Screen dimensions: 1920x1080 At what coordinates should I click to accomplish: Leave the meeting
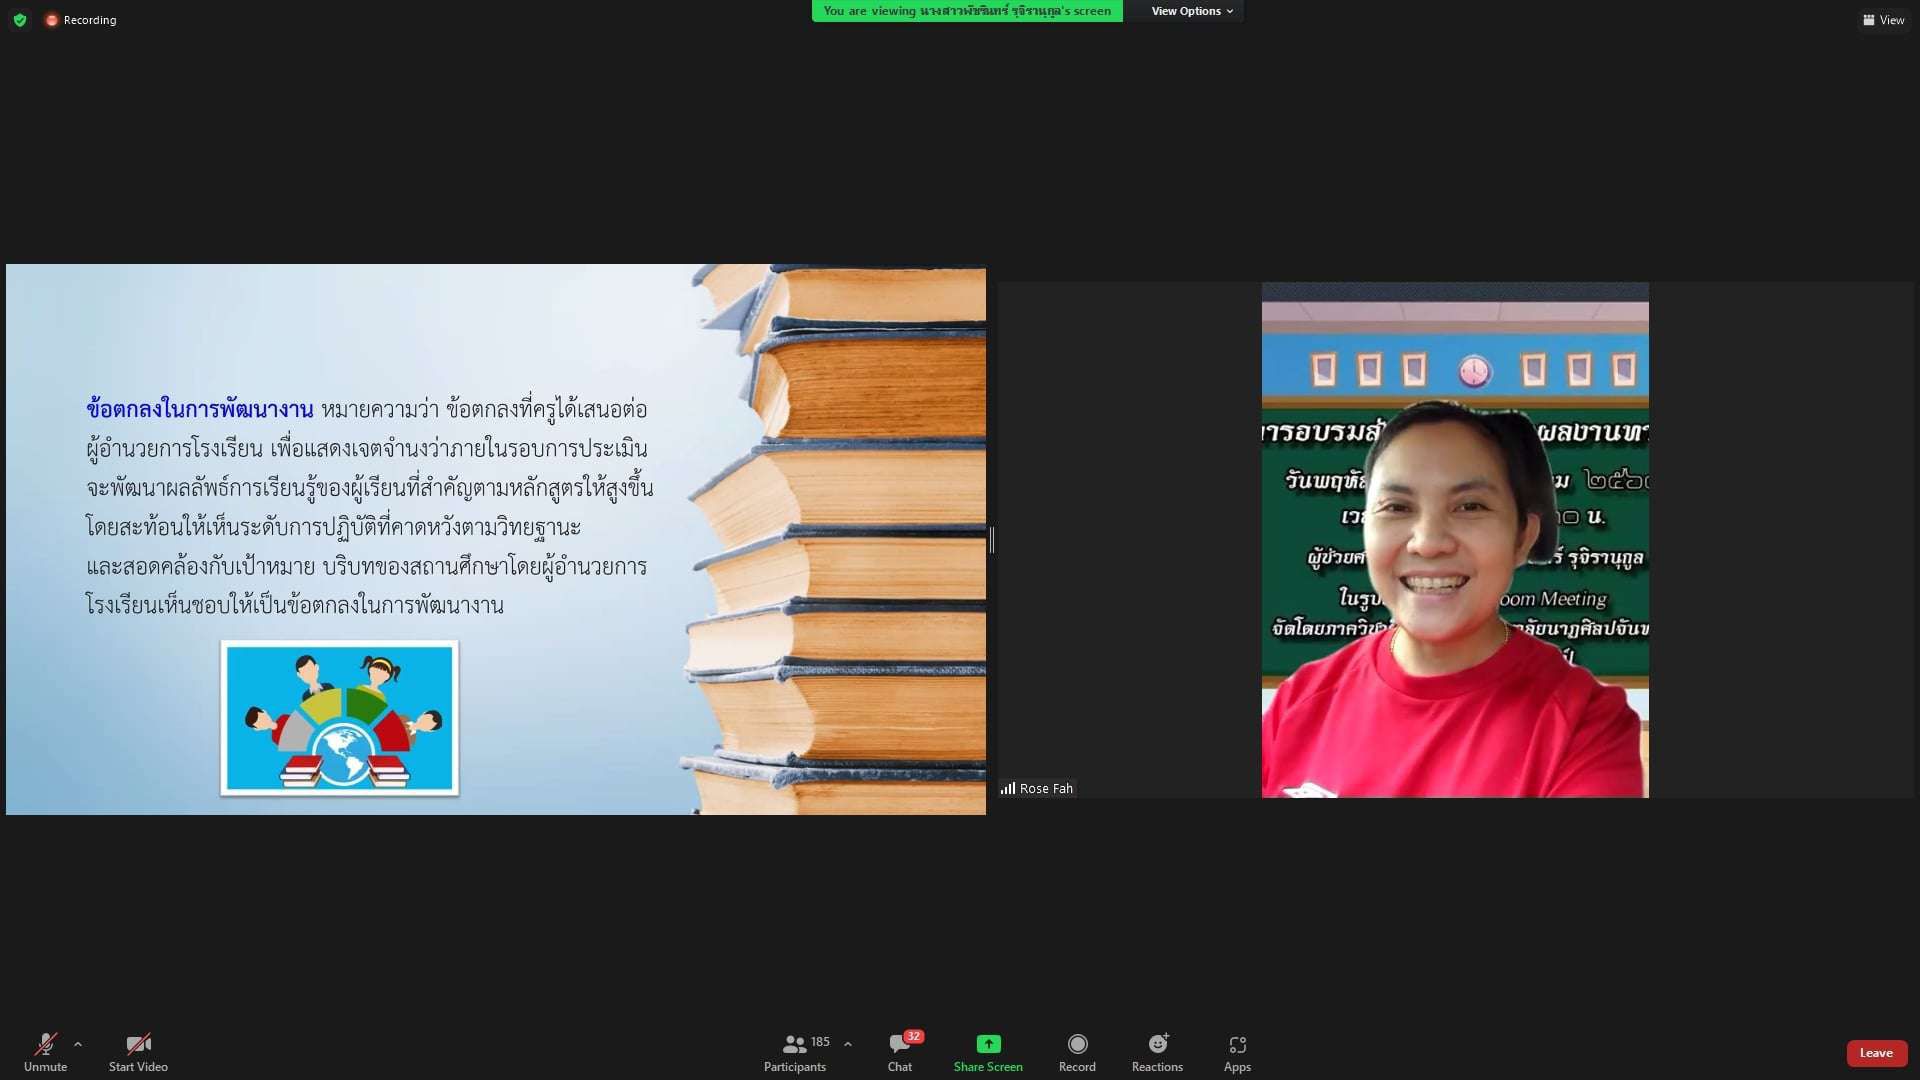pos(1876,1053)
